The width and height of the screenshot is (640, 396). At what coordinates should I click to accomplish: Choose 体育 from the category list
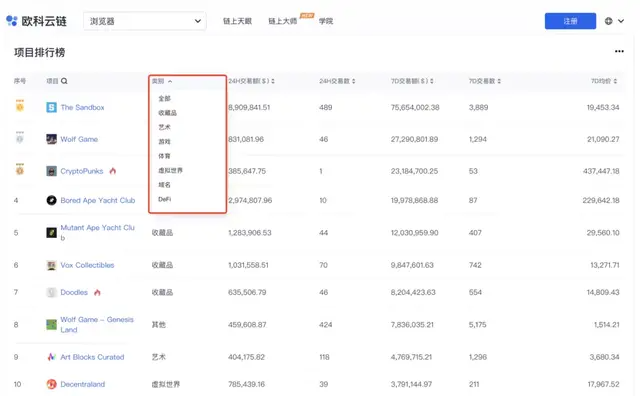click(164, 156)
